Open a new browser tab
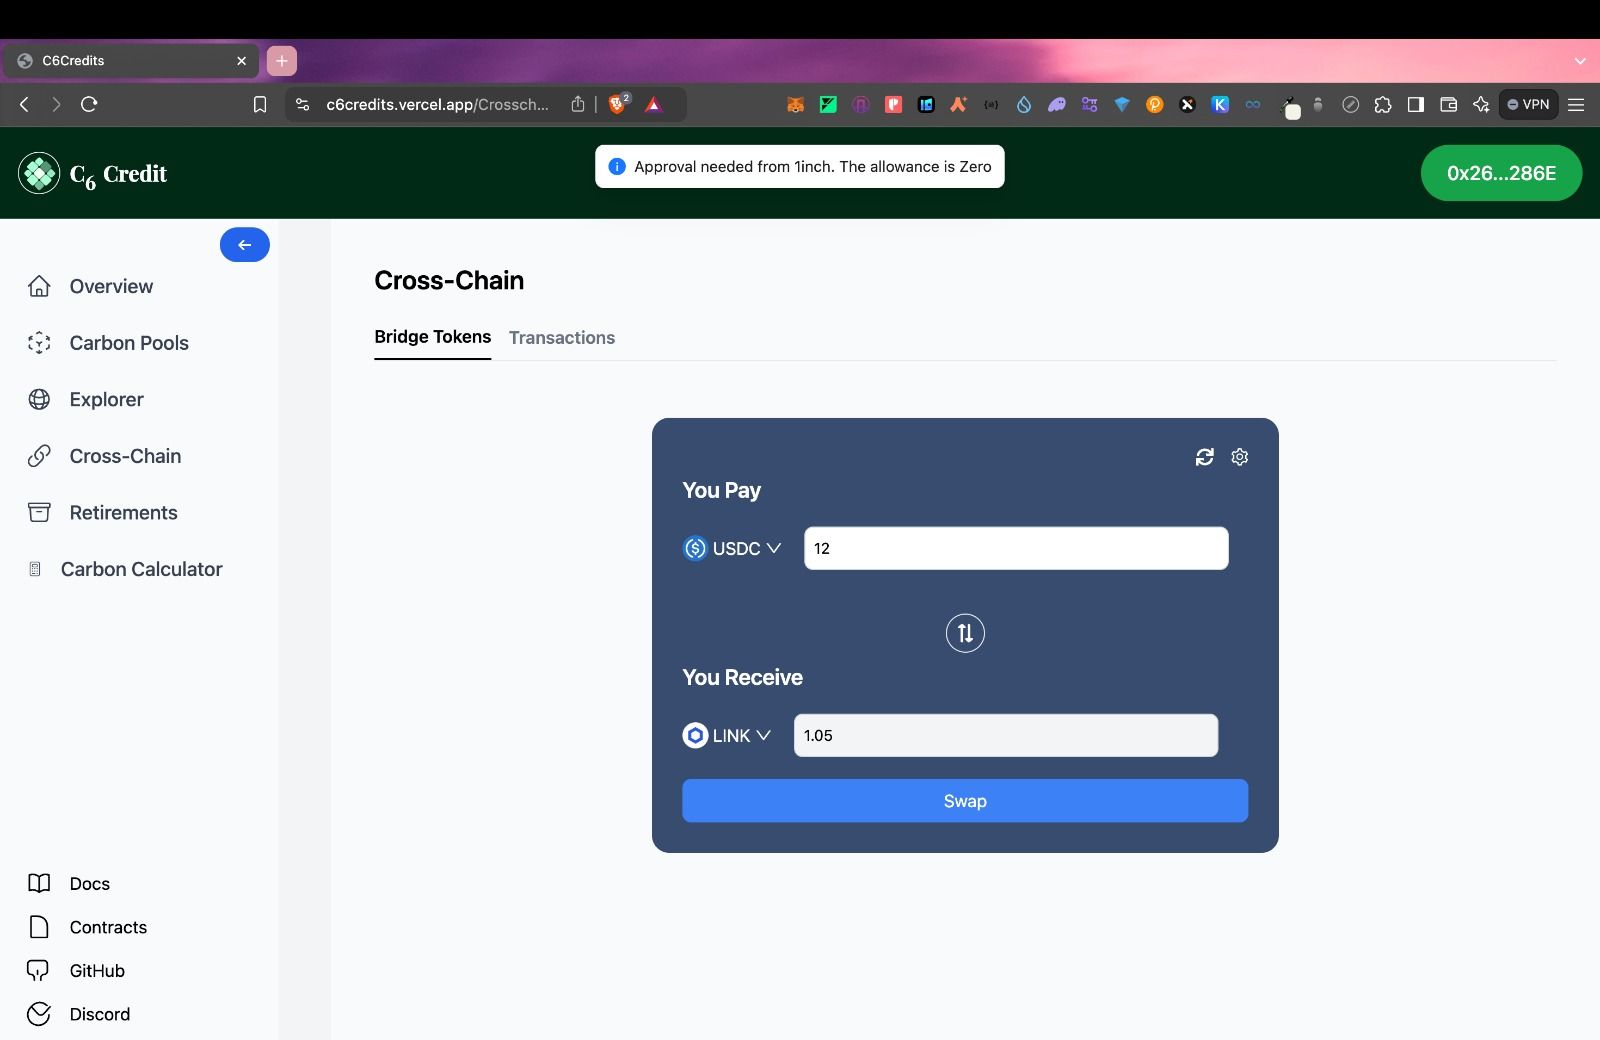1600x1040 pixels. (282, 61)
